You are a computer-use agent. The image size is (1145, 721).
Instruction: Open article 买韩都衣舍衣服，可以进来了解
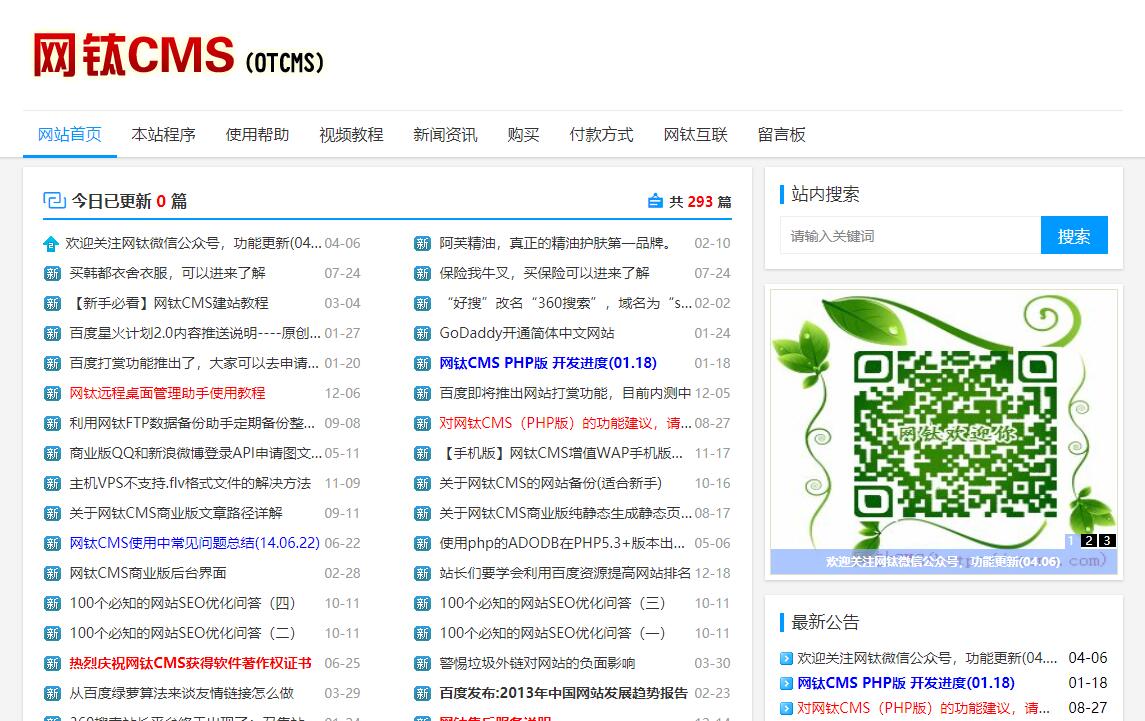(x=167, y=273)
